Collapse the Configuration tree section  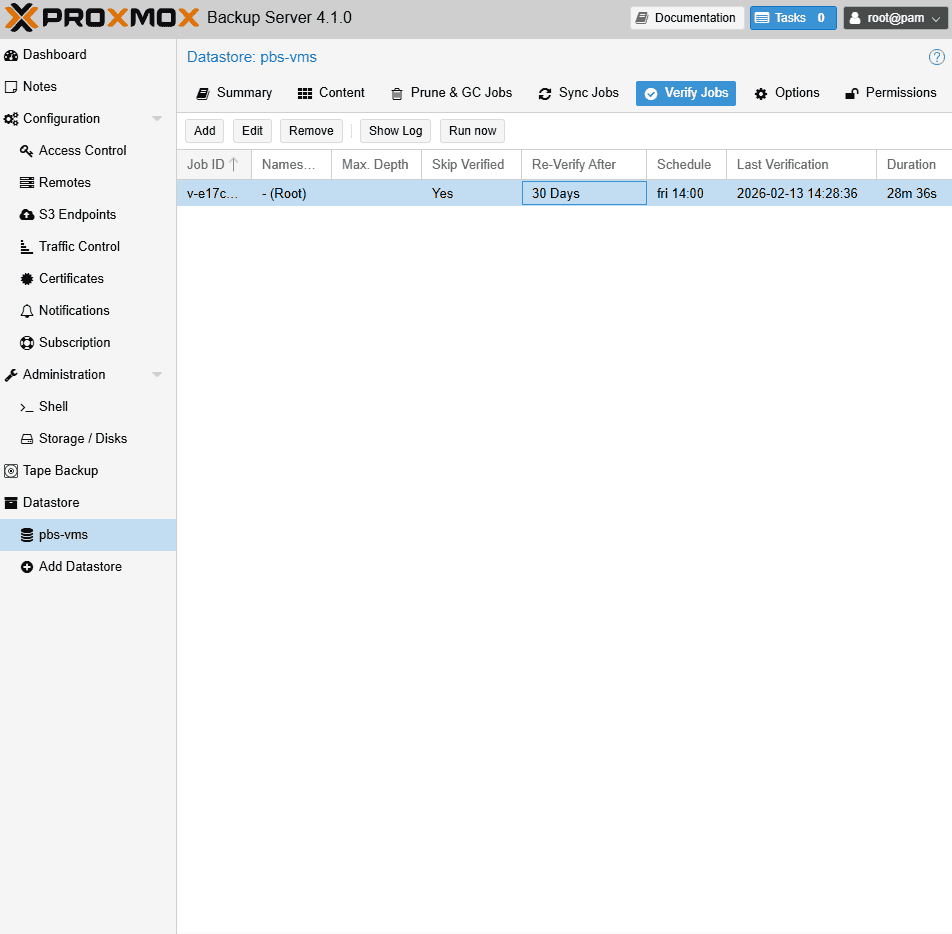click(157, 119)
